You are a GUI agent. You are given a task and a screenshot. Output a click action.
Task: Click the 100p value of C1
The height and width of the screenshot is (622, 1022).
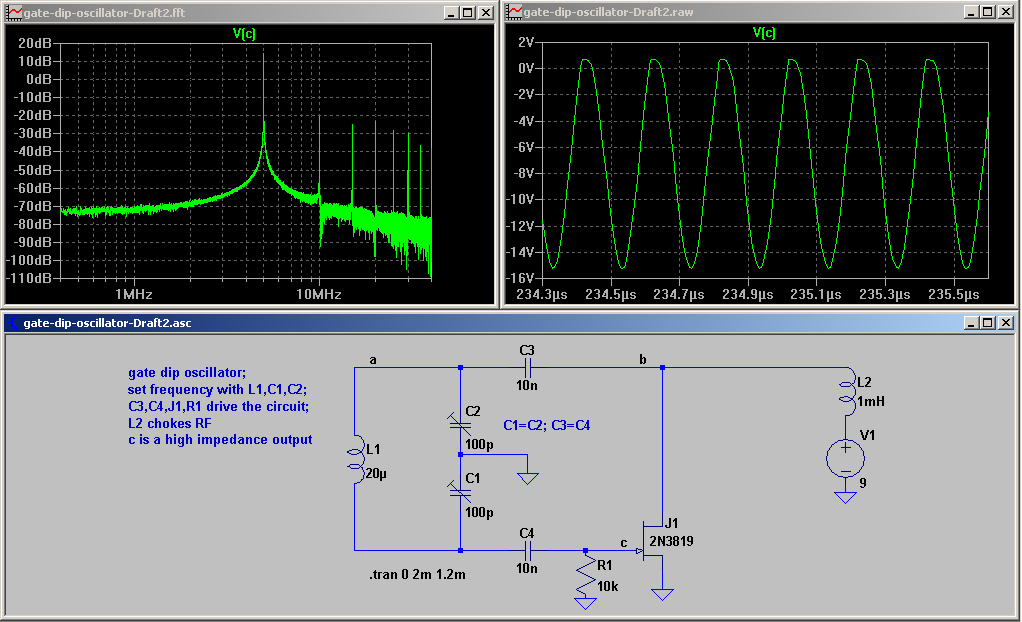pos(479,512)
